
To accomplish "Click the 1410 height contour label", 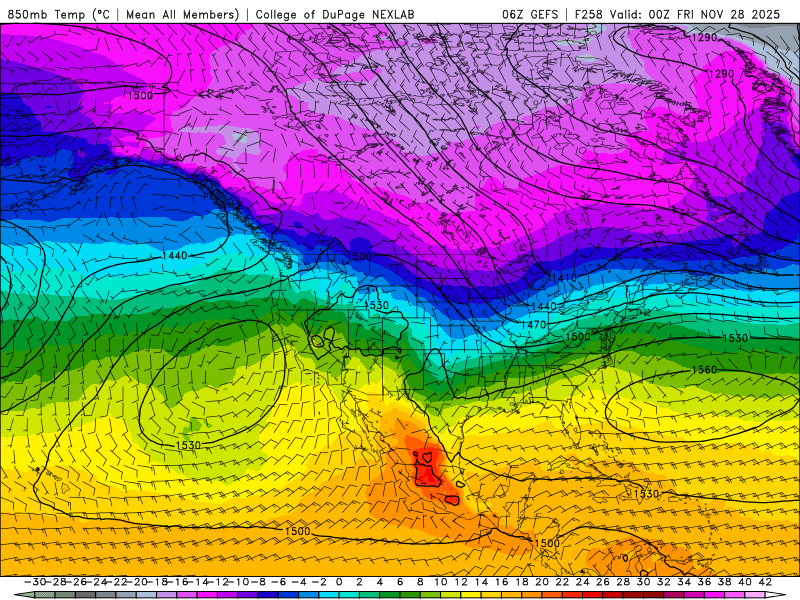I will (x=564, y=278).
